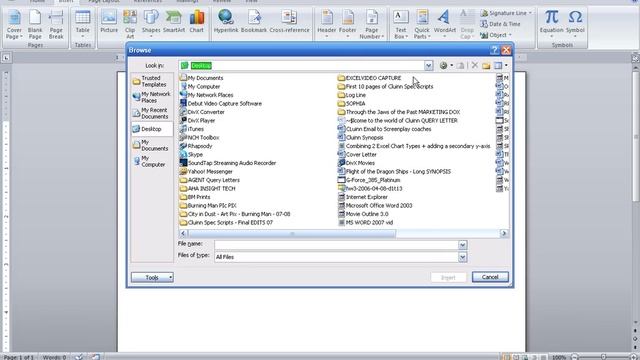Insert a Chart
640x360 pixels.
click(x=197, y=22)
